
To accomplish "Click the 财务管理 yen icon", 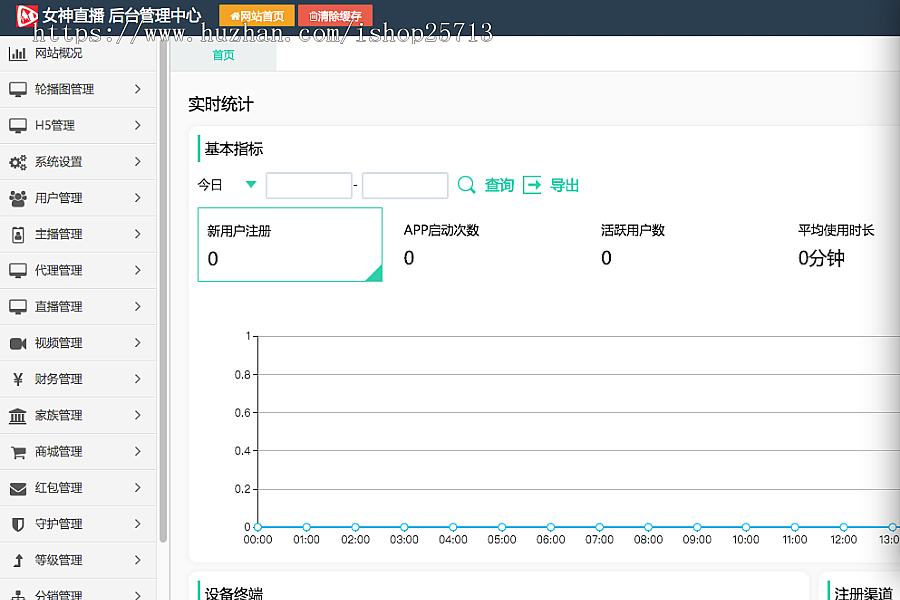I will pos(18,379).
